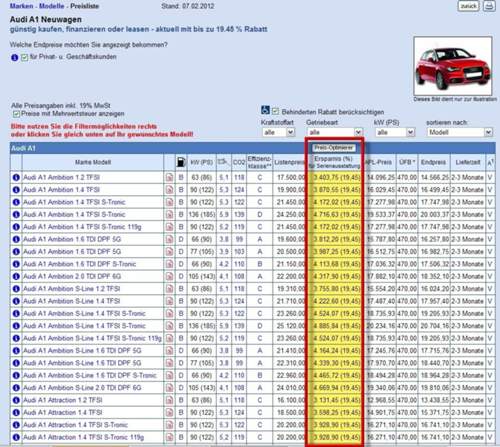This screenshot has height=447, width=500.
Task: Click the Listenpreis value 17.500,00
Action: point(291,177)
